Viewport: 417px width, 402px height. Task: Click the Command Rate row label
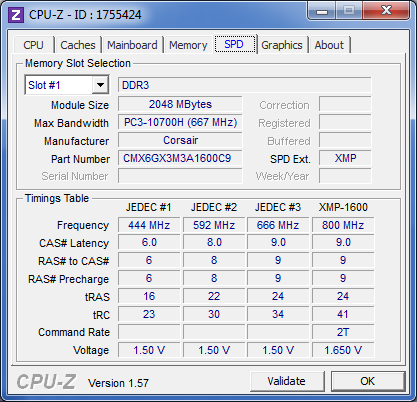tap(74, 332)
